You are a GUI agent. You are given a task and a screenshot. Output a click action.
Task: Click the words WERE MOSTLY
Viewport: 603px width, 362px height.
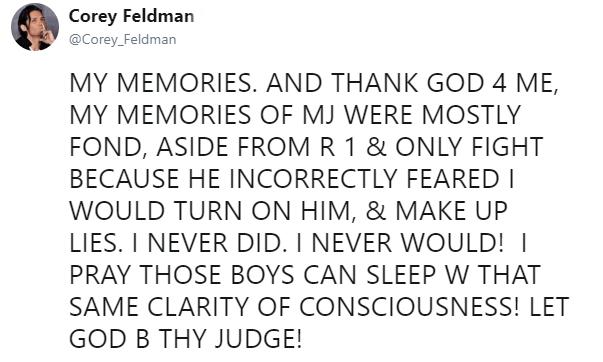click(x=432, y=115)
